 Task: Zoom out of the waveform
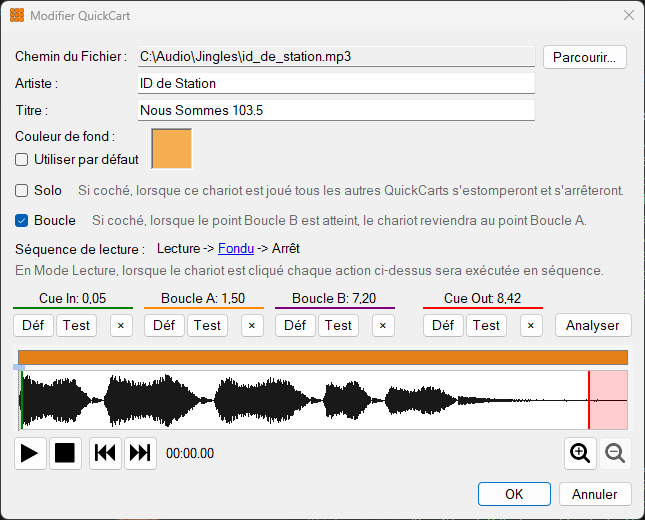[x=615, y=453]
